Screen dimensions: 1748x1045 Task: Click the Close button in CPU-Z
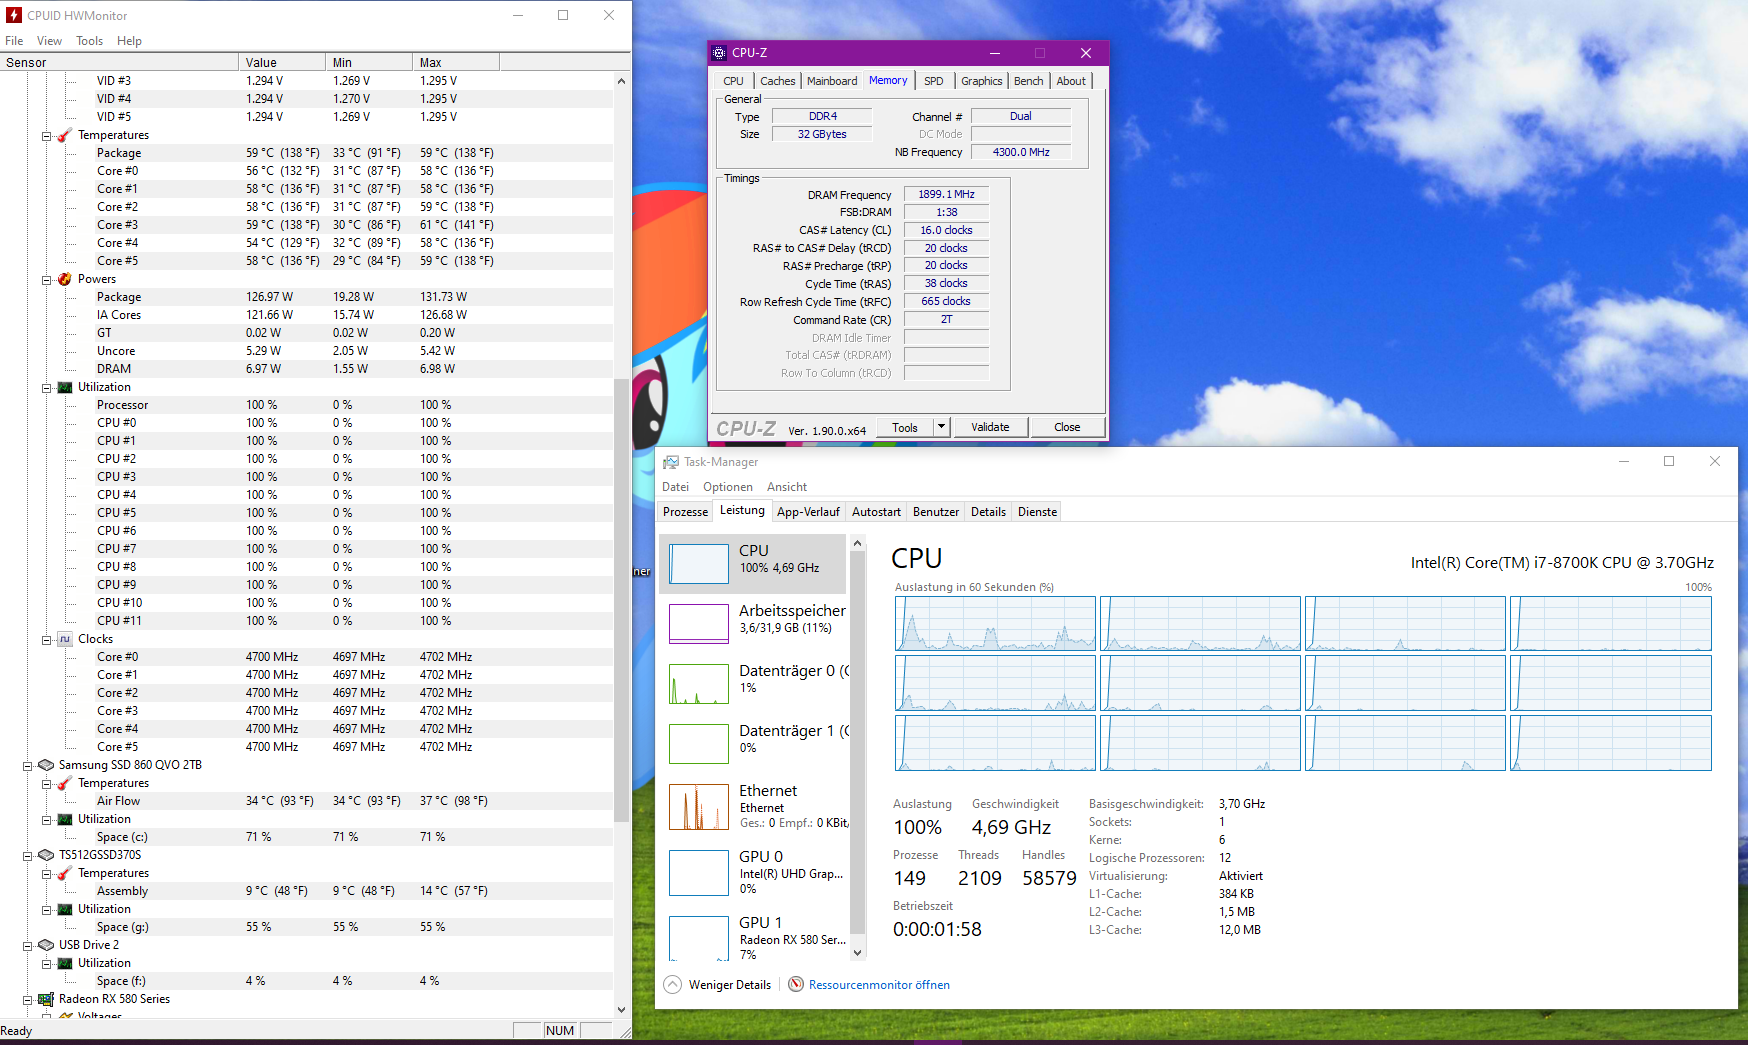click(x=1067, y=427)
